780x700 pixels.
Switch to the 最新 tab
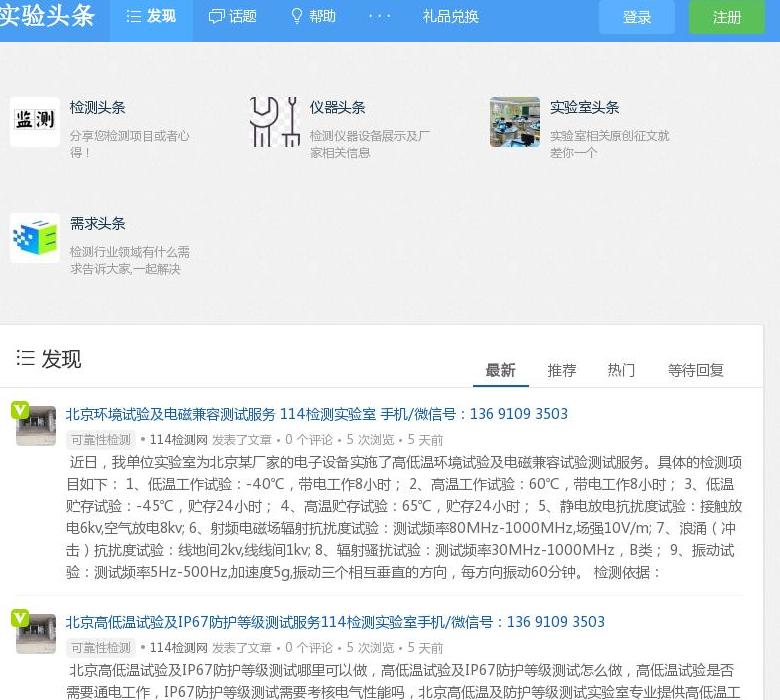click(x=500, y=370)
